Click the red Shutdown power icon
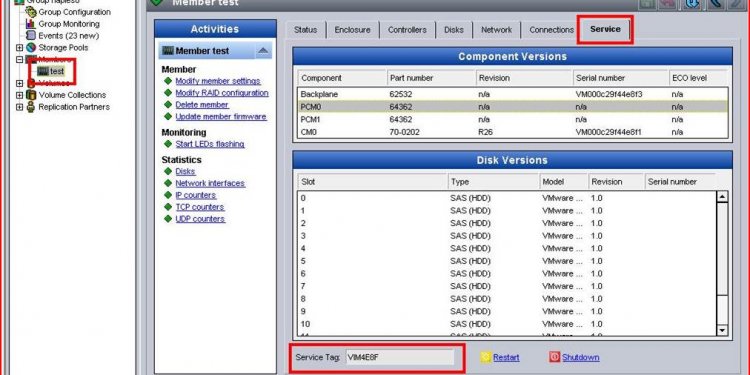Viewport: 750px width, 375px height. (555, 357)
